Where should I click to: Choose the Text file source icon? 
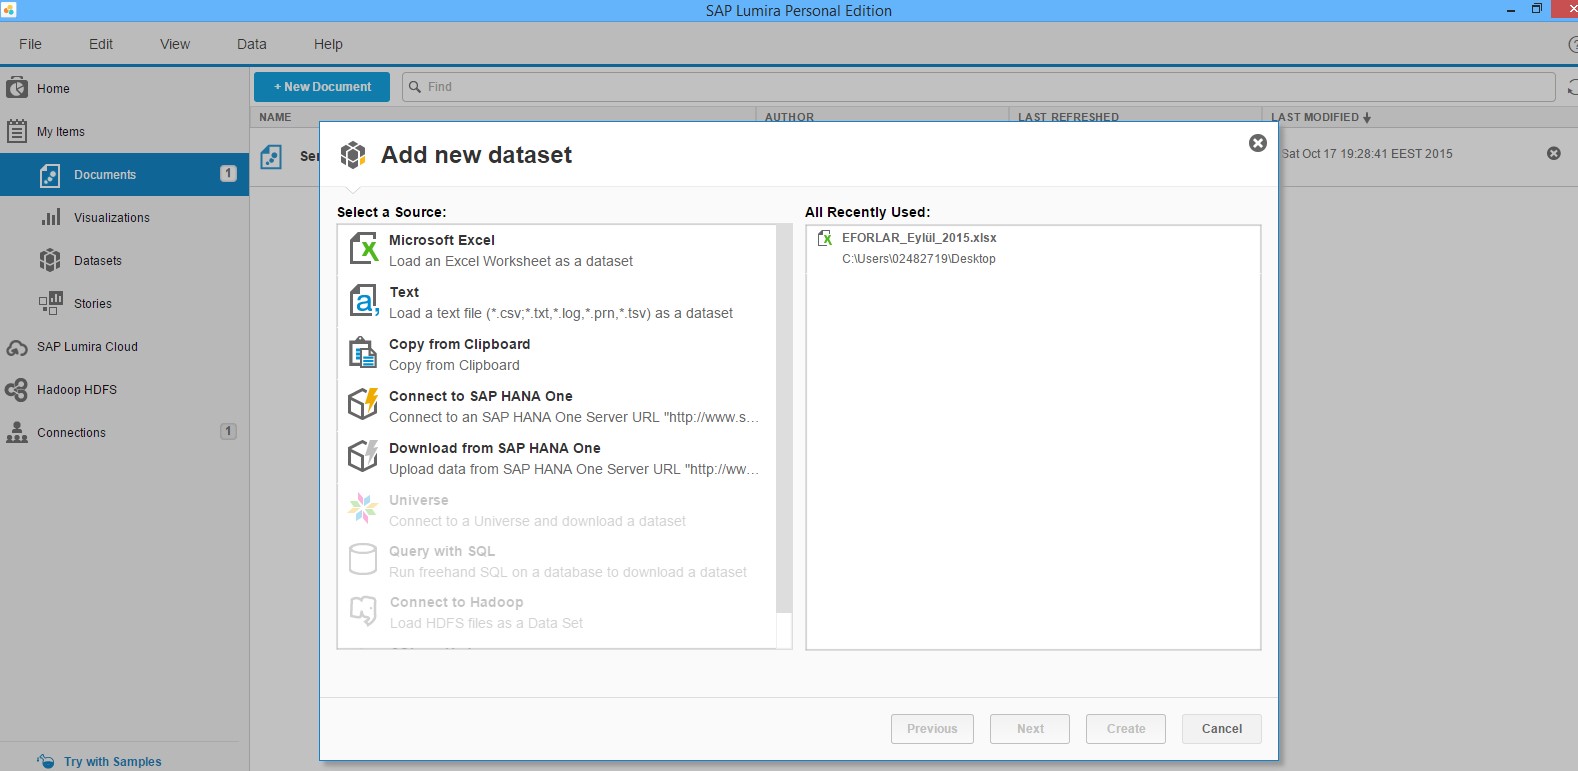click(x=363, y=301)
